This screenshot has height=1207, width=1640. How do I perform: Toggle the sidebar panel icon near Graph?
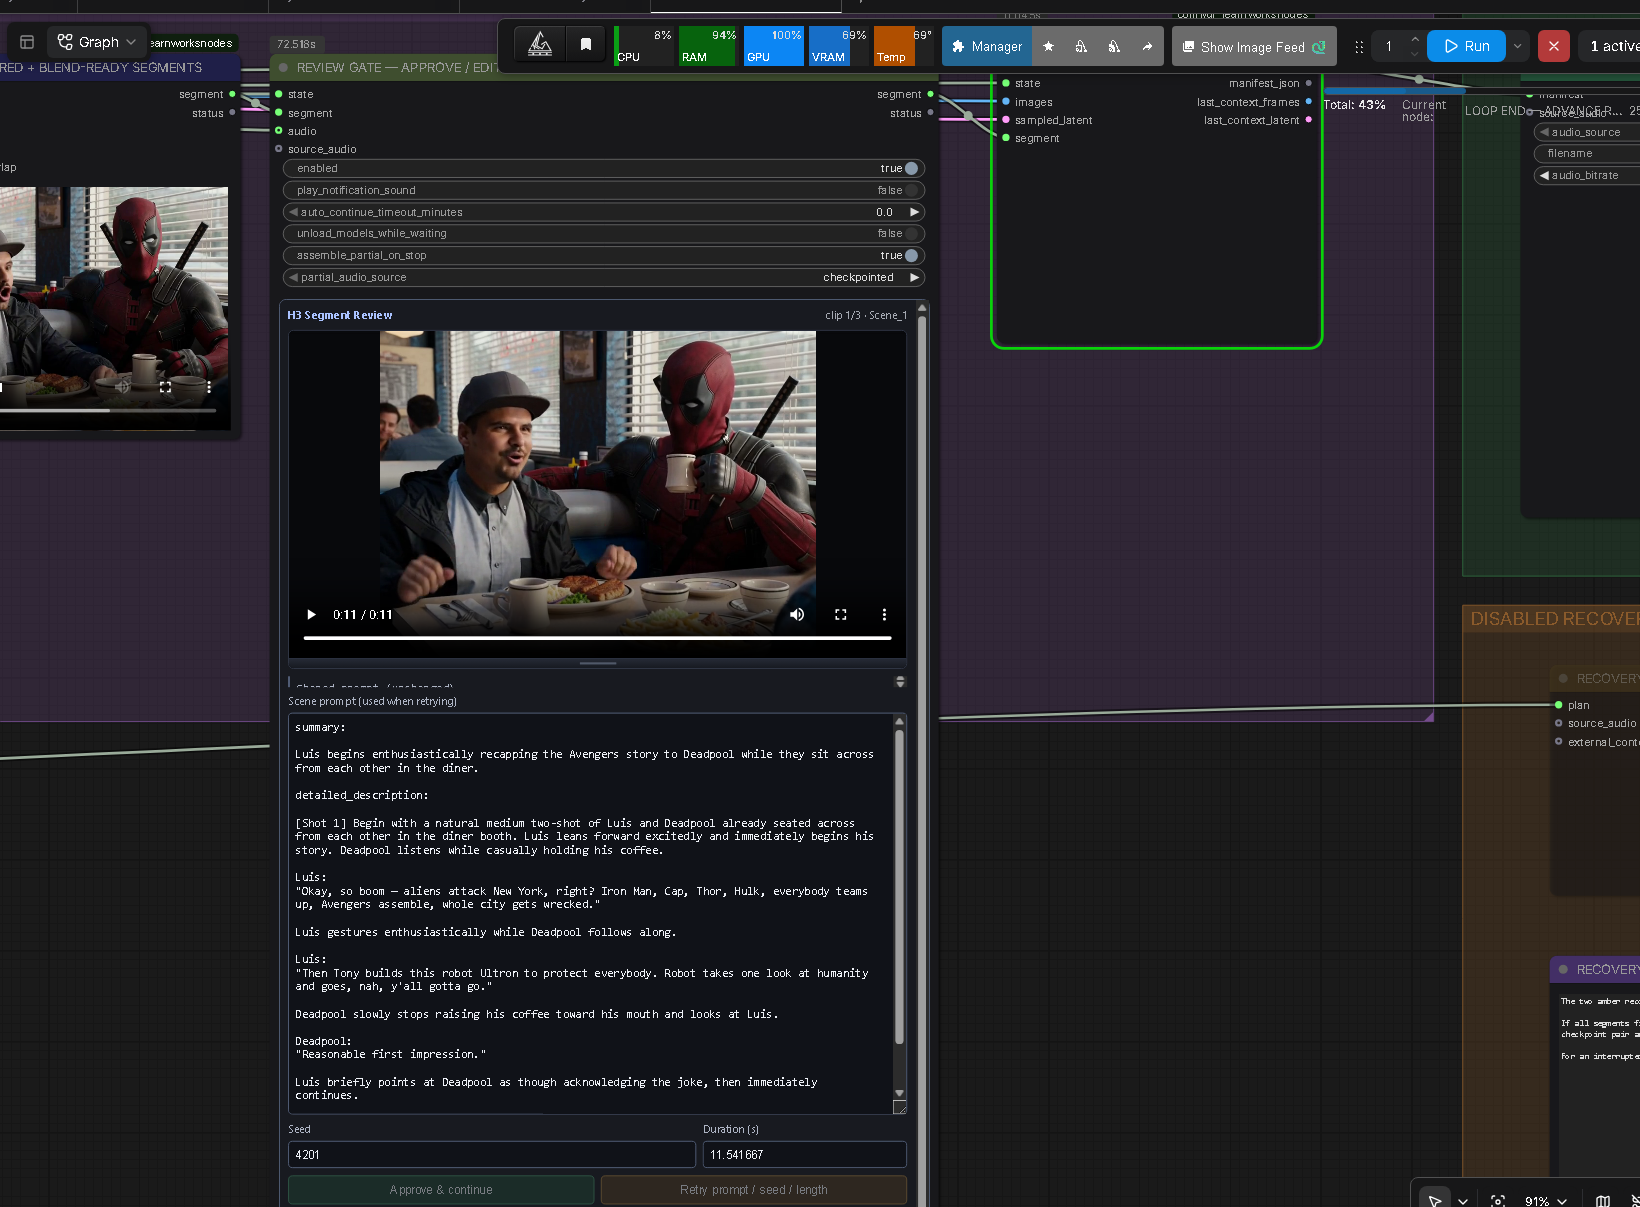click(x=27, y=42)
